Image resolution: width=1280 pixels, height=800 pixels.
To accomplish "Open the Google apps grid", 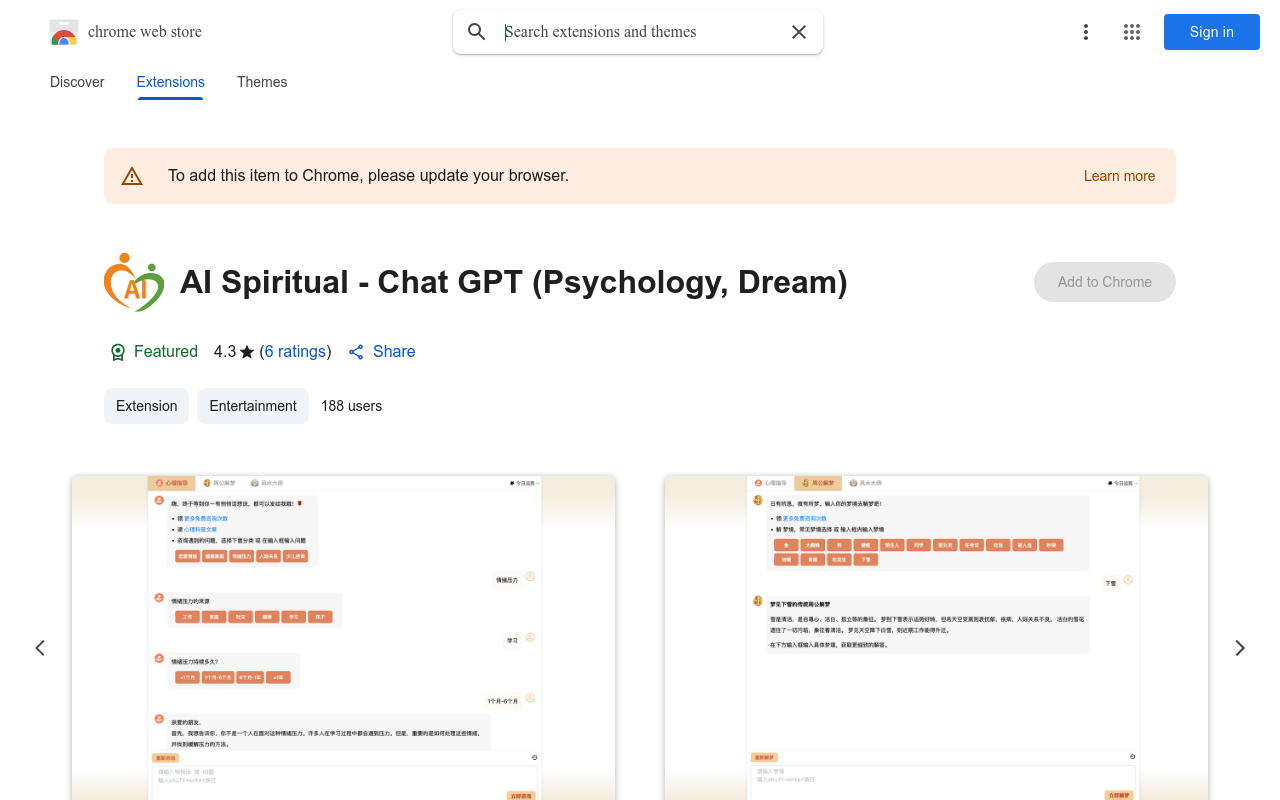I will coord(1132,32).
